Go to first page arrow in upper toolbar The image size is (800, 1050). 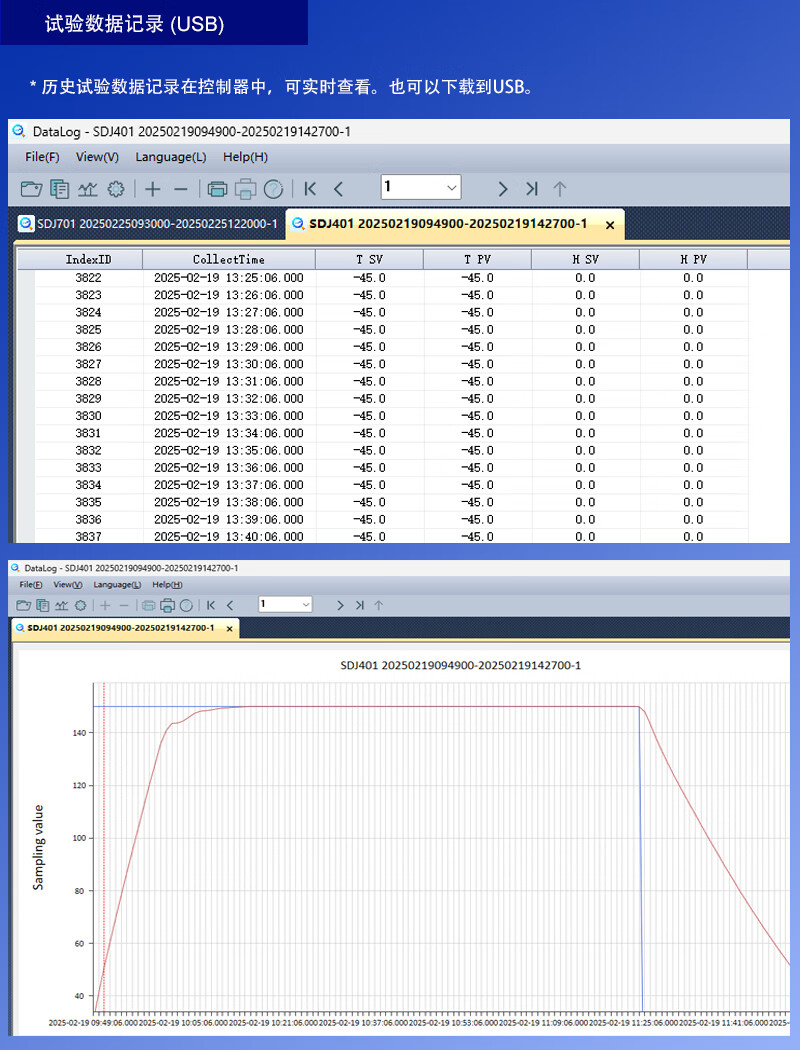[310, 189]
